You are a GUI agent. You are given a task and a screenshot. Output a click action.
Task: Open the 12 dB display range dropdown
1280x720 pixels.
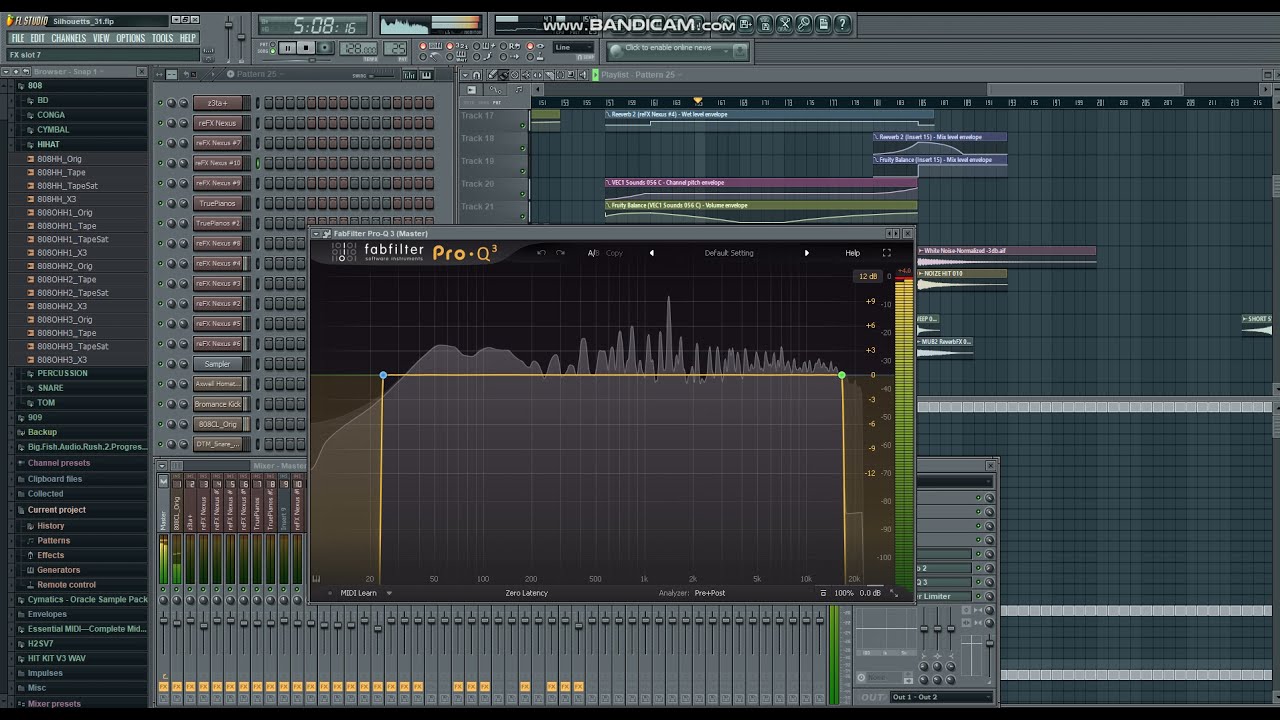pos(867,276)
